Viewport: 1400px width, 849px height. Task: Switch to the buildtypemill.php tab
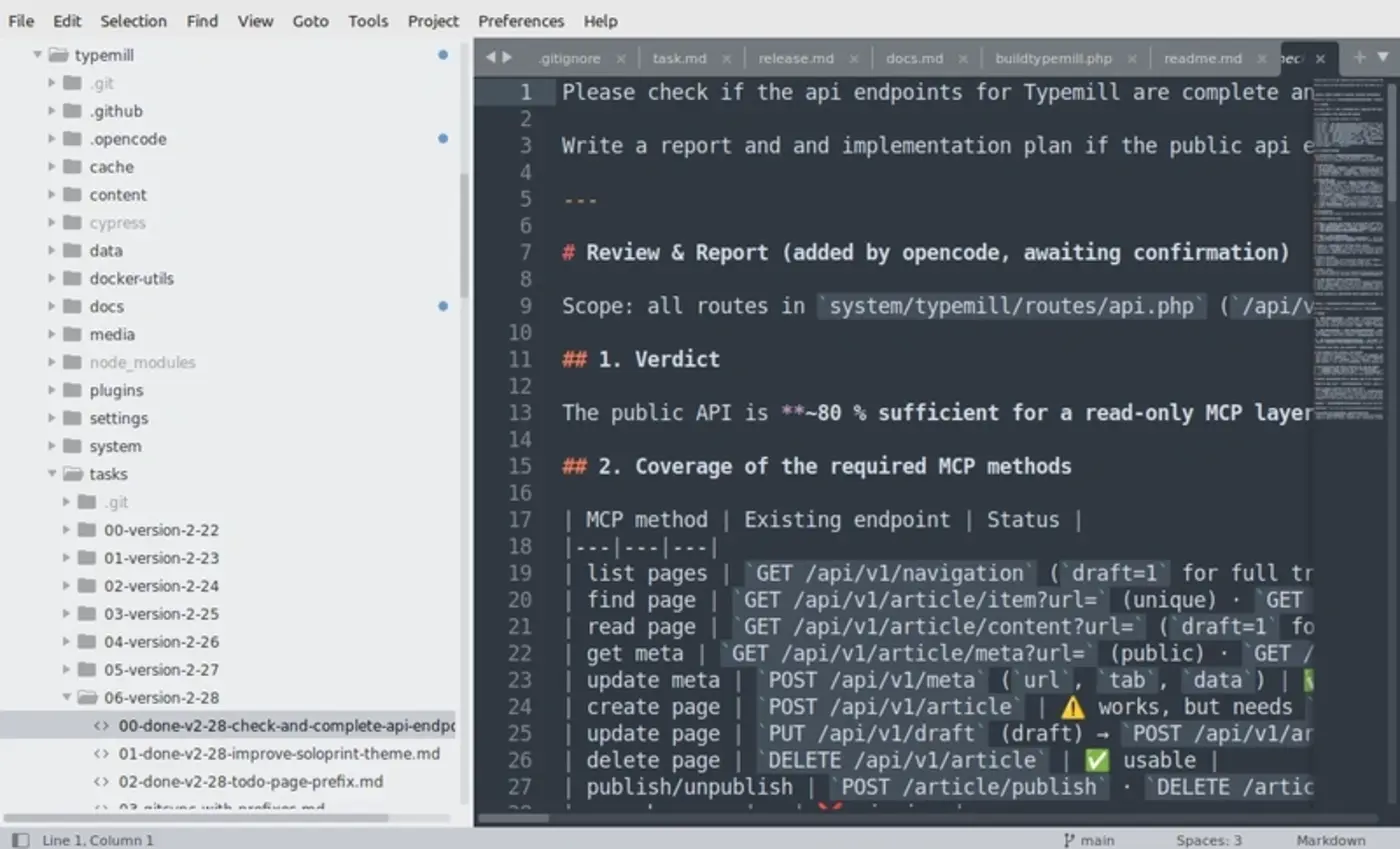pyautogui.click(x=1053, y=58)
